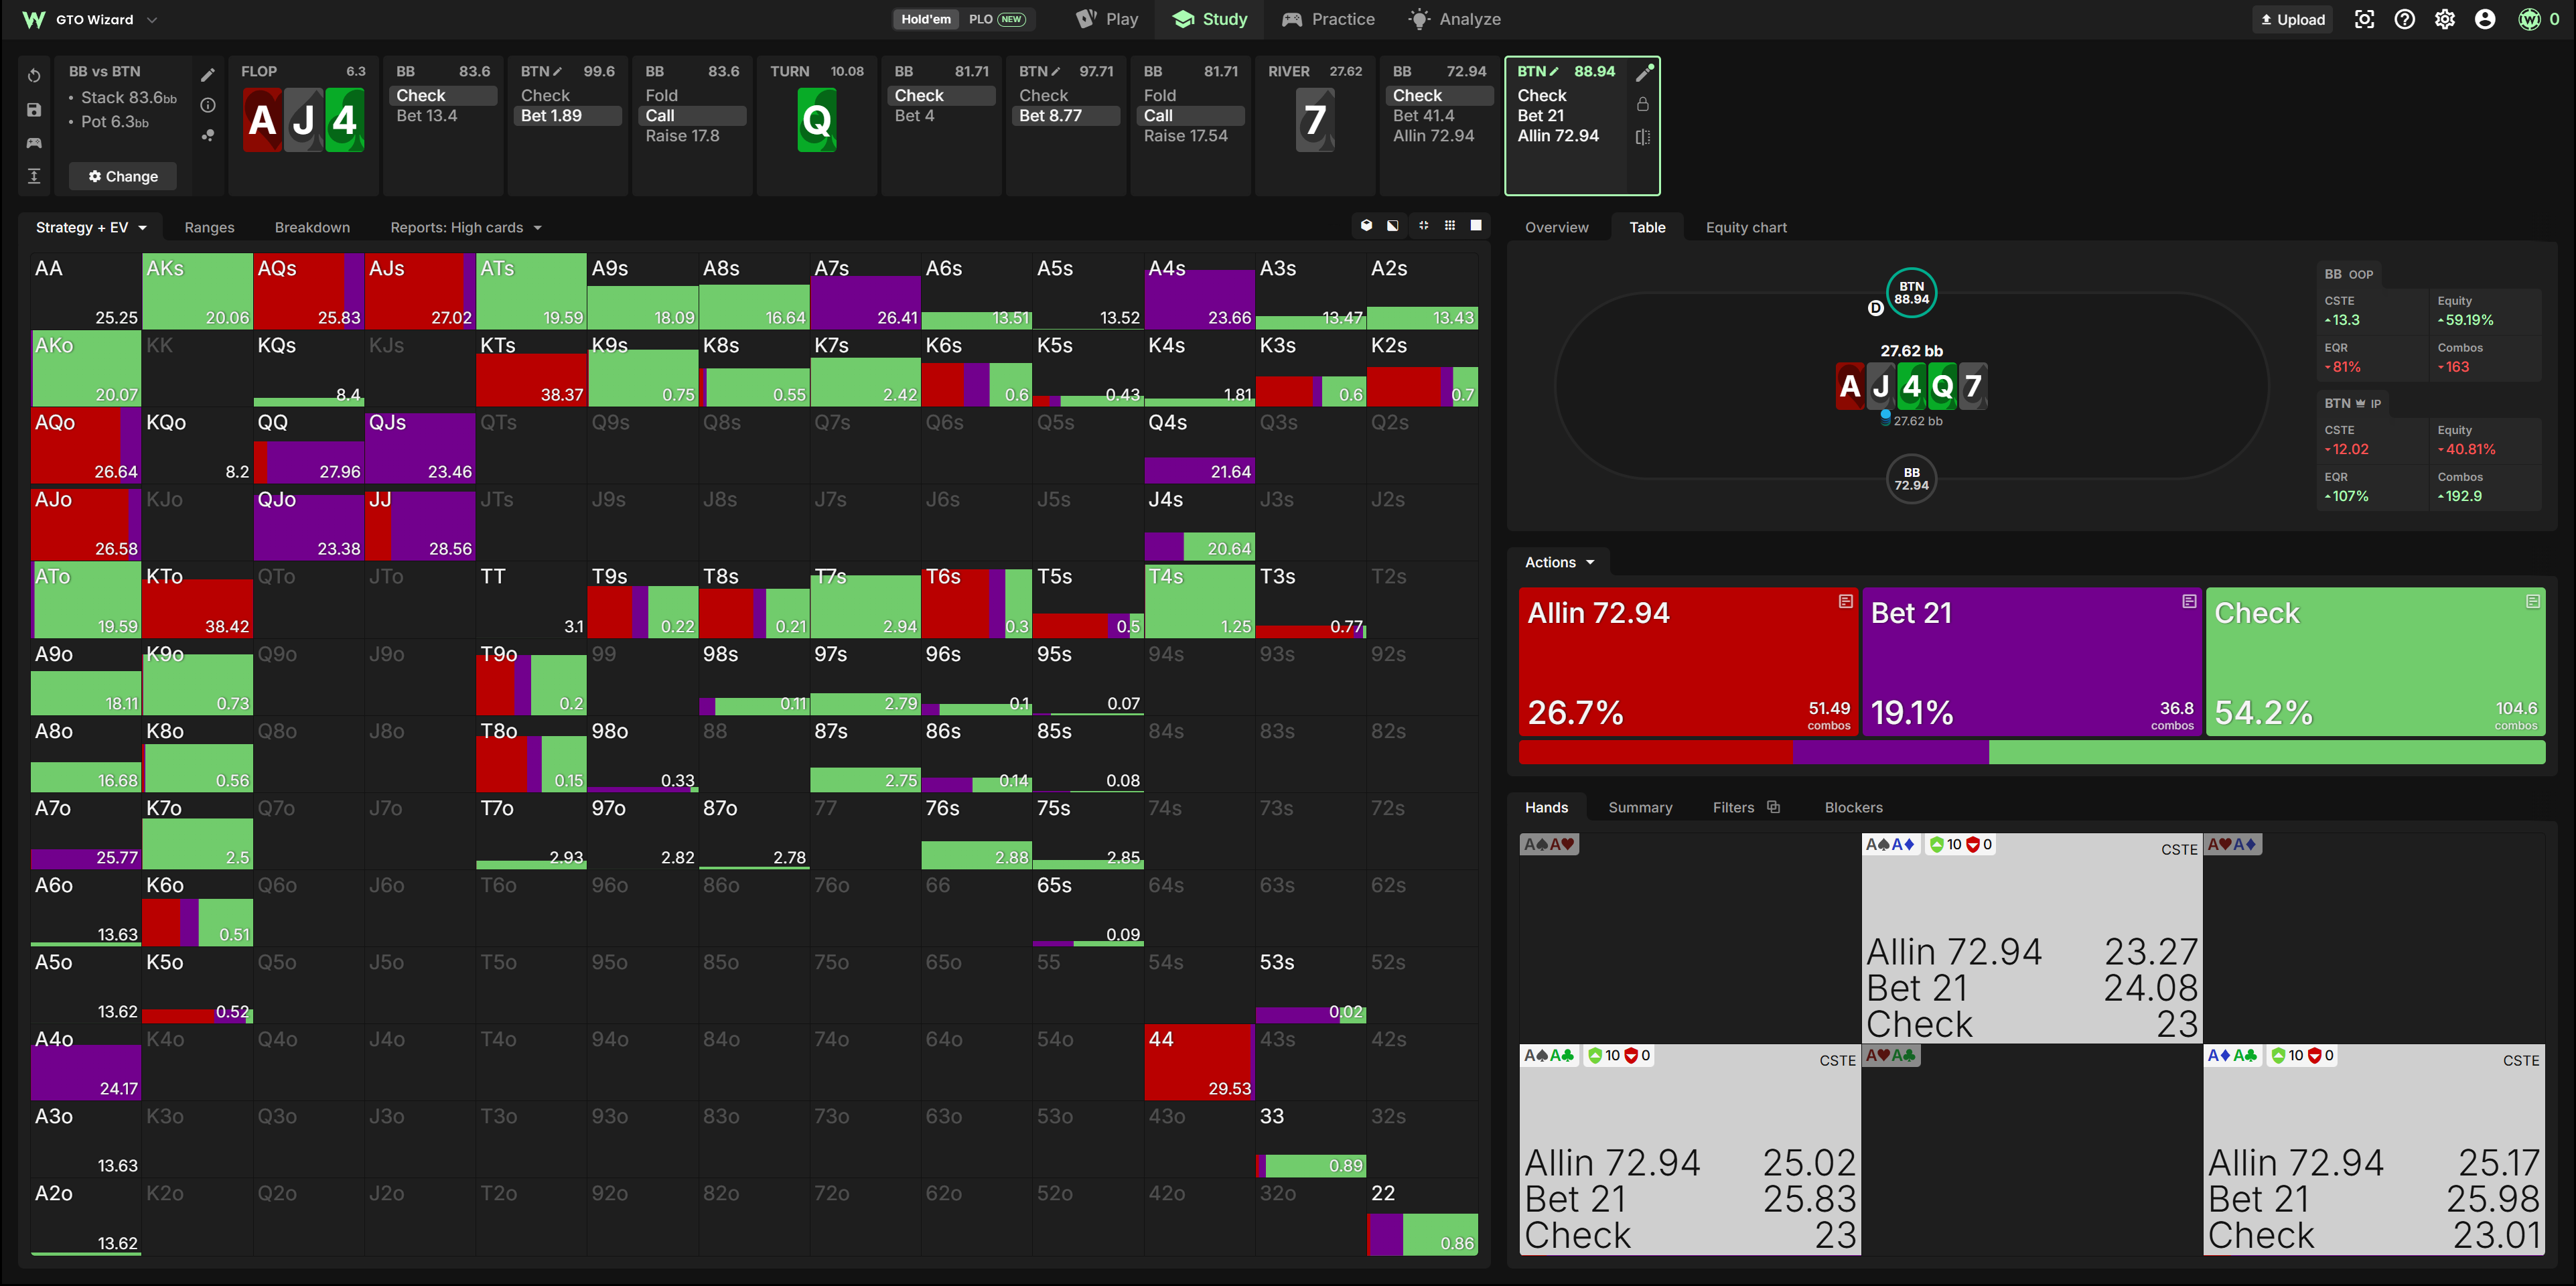Click the info icon beside BB vs BTN
The height and width of the screenshot is (1286, 2576).
click(208, 105)
